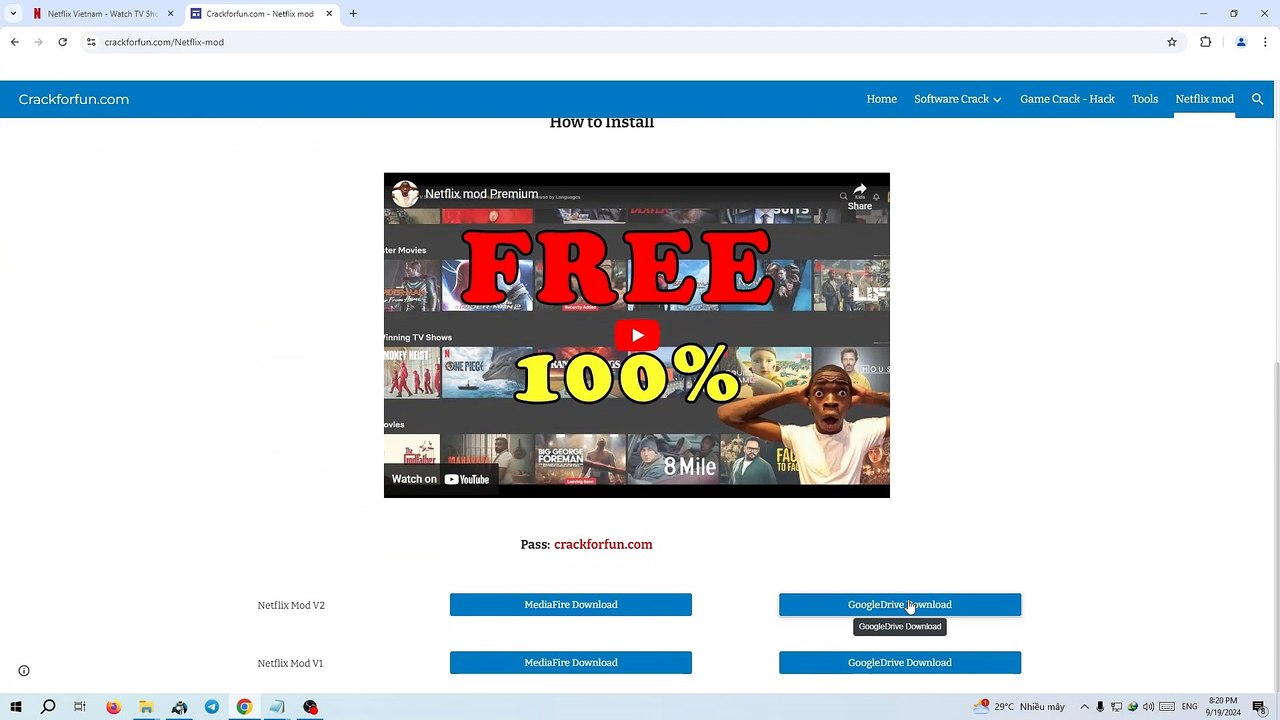Open the Crackforfun.com site logo link
Image resolution: width=1280 pixels, height=720 pixels.
coord(74,99)
